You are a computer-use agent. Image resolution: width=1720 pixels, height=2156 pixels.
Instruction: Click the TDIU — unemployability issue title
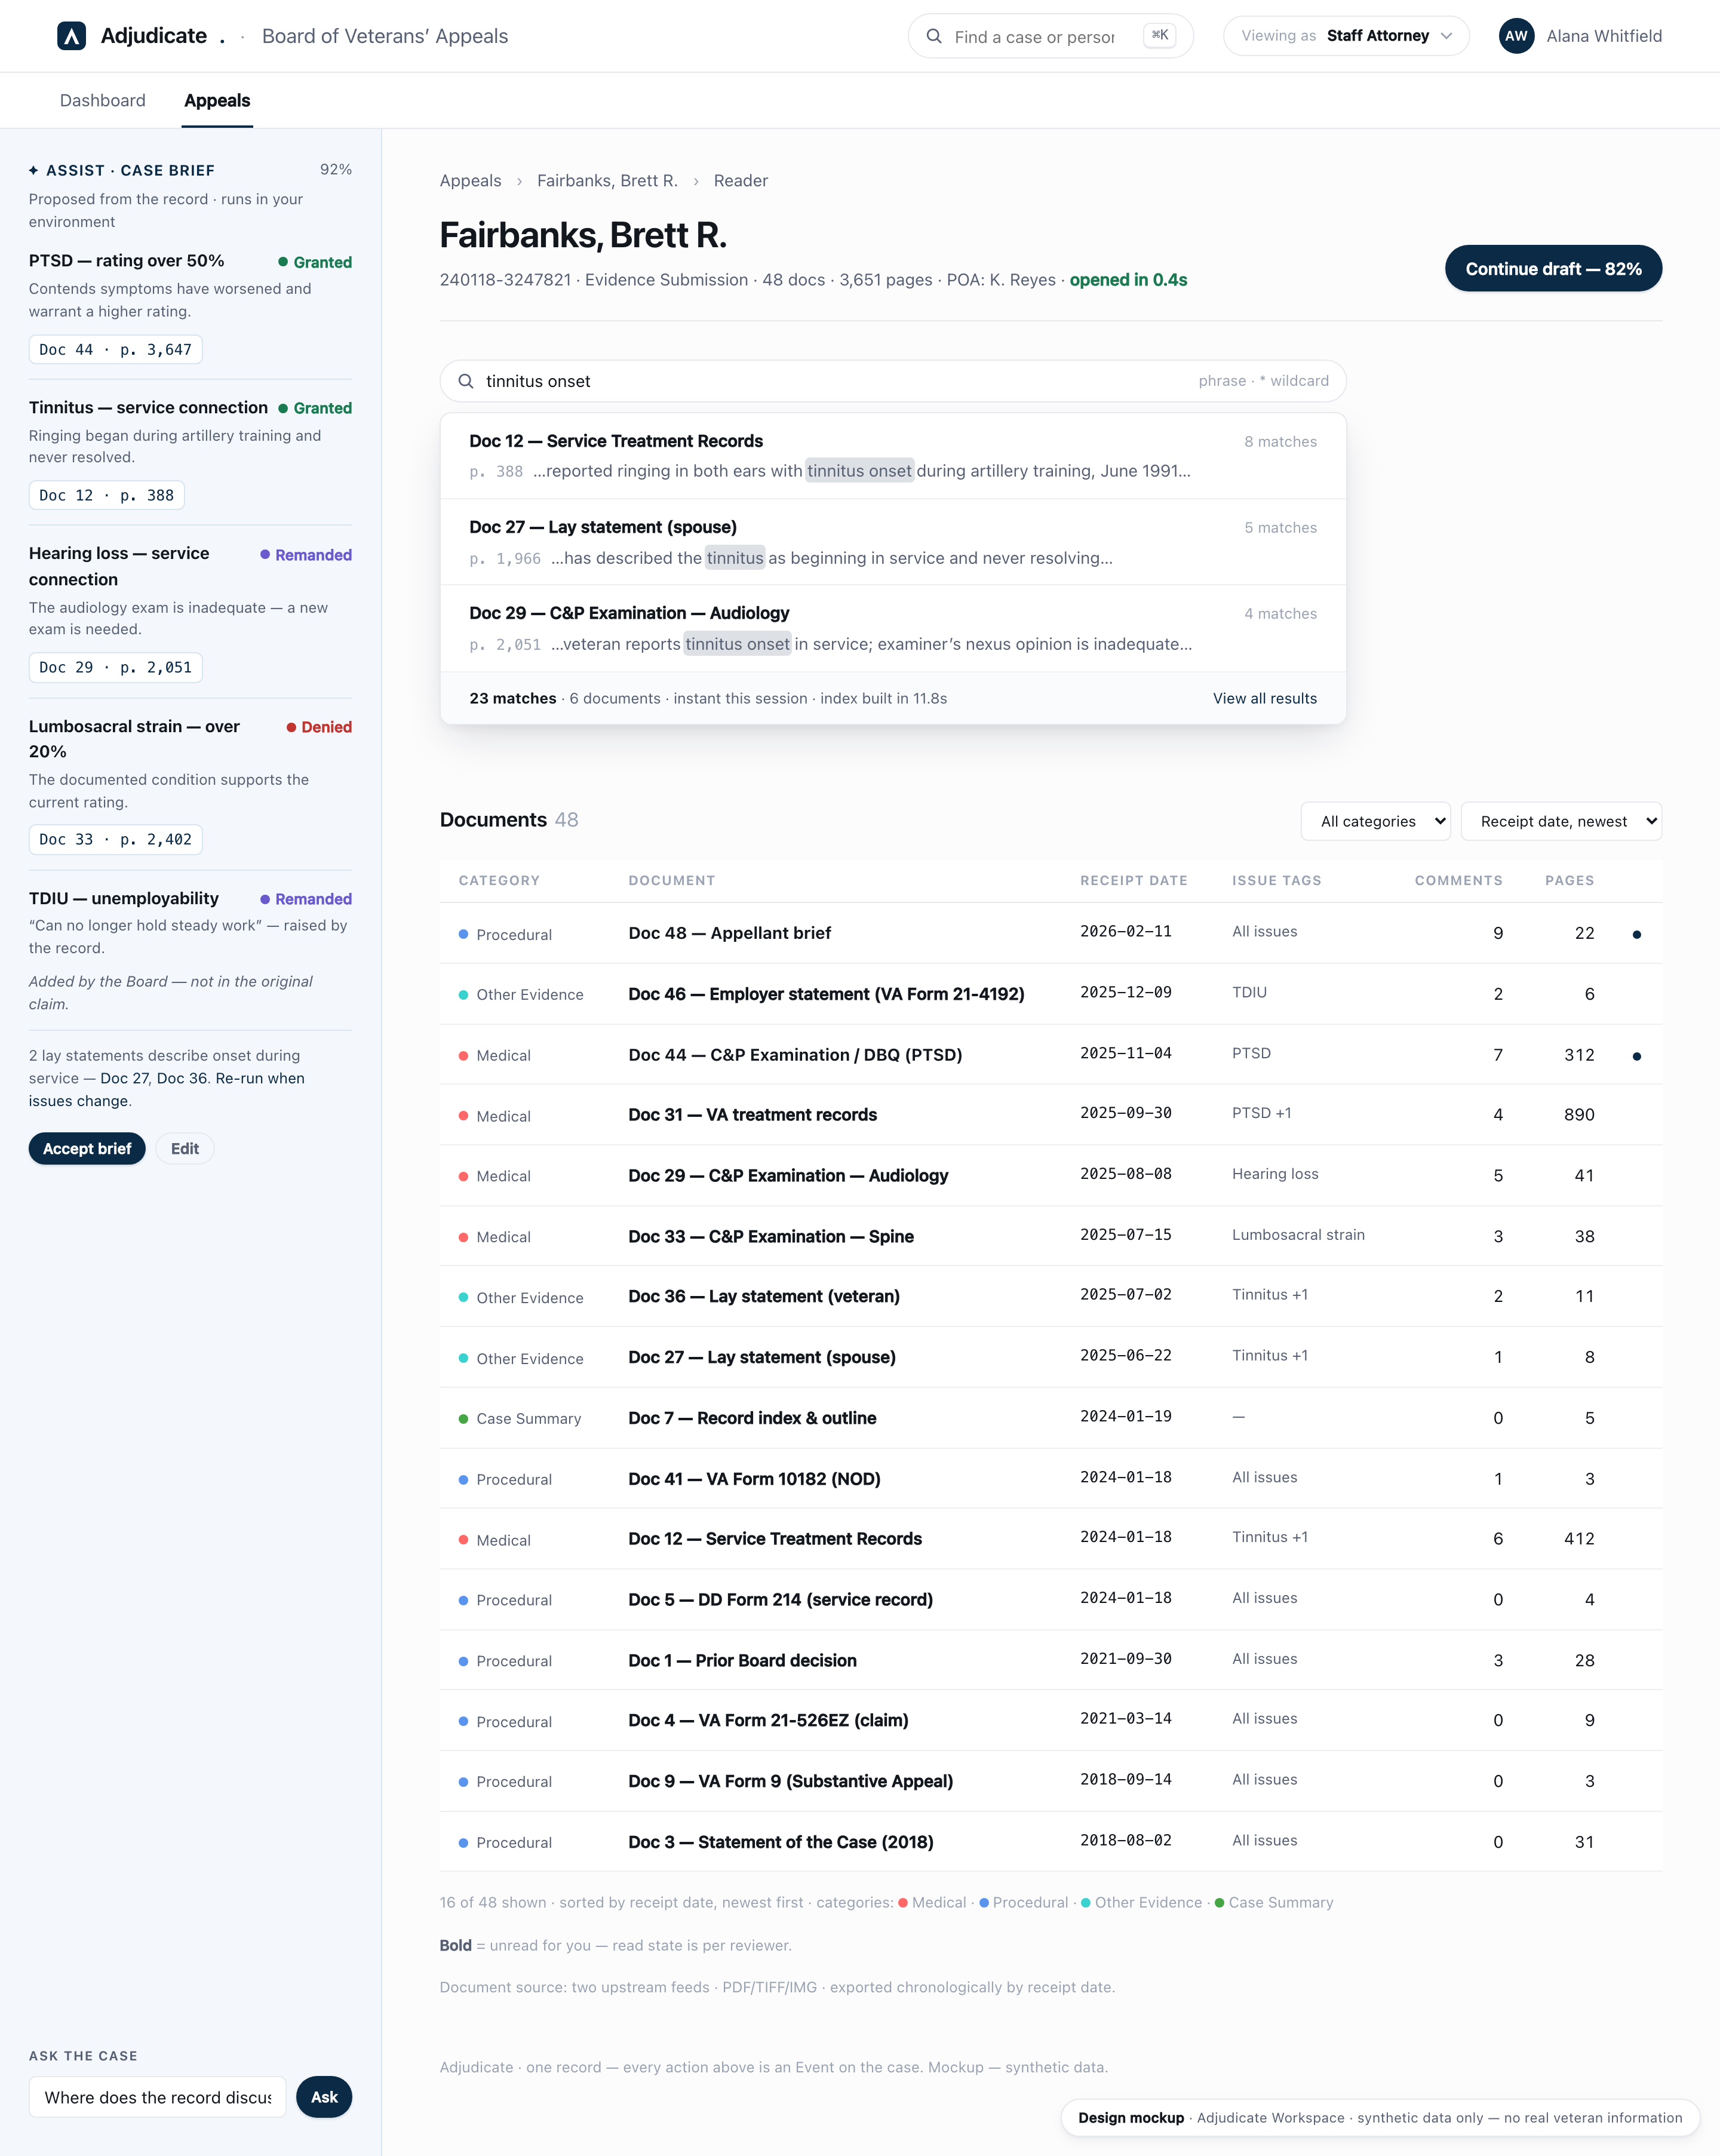coord(124,898)
